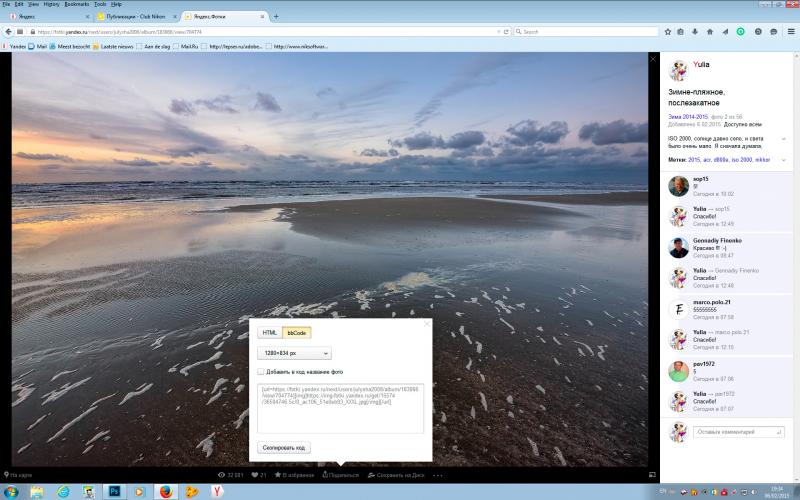Image resolution: width=800 pixels, height=500 pixels.
Task: Open the 'На карте' map pin link
Action: point(18,475)
